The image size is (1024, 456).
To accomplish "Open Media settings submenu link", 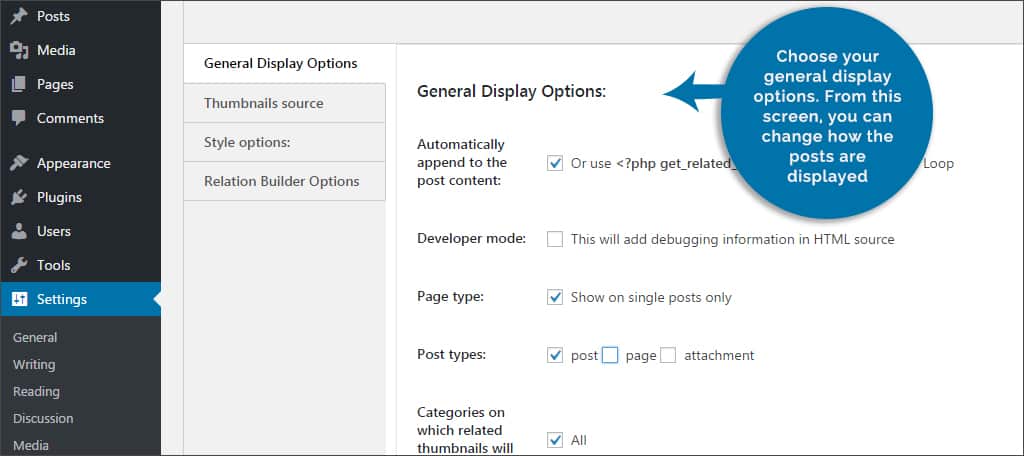I will [x=31, y=446].
